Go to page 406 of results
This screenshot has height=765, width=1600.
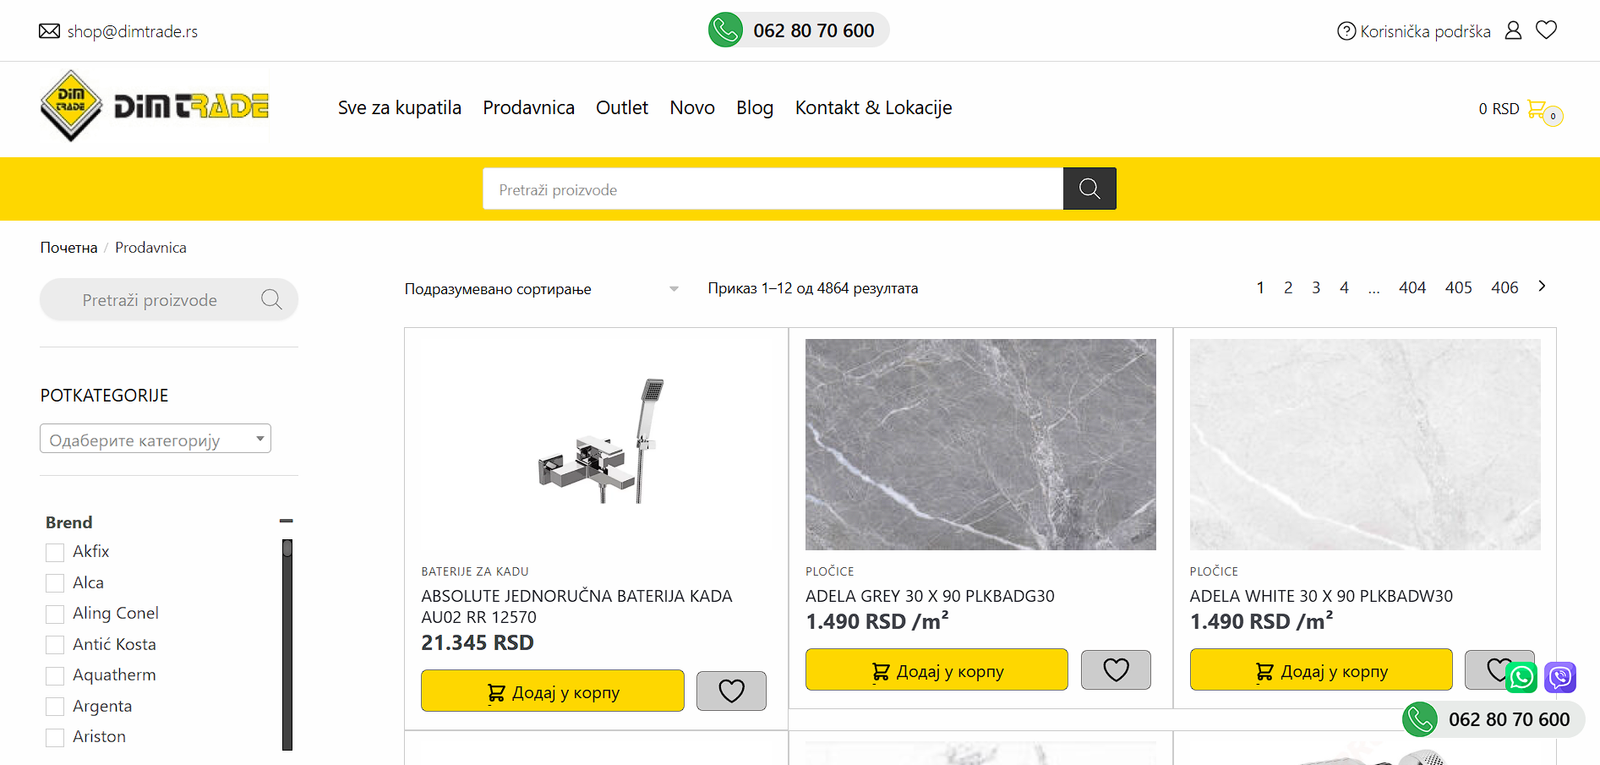pyautogui.click(x=1504, y=288)
